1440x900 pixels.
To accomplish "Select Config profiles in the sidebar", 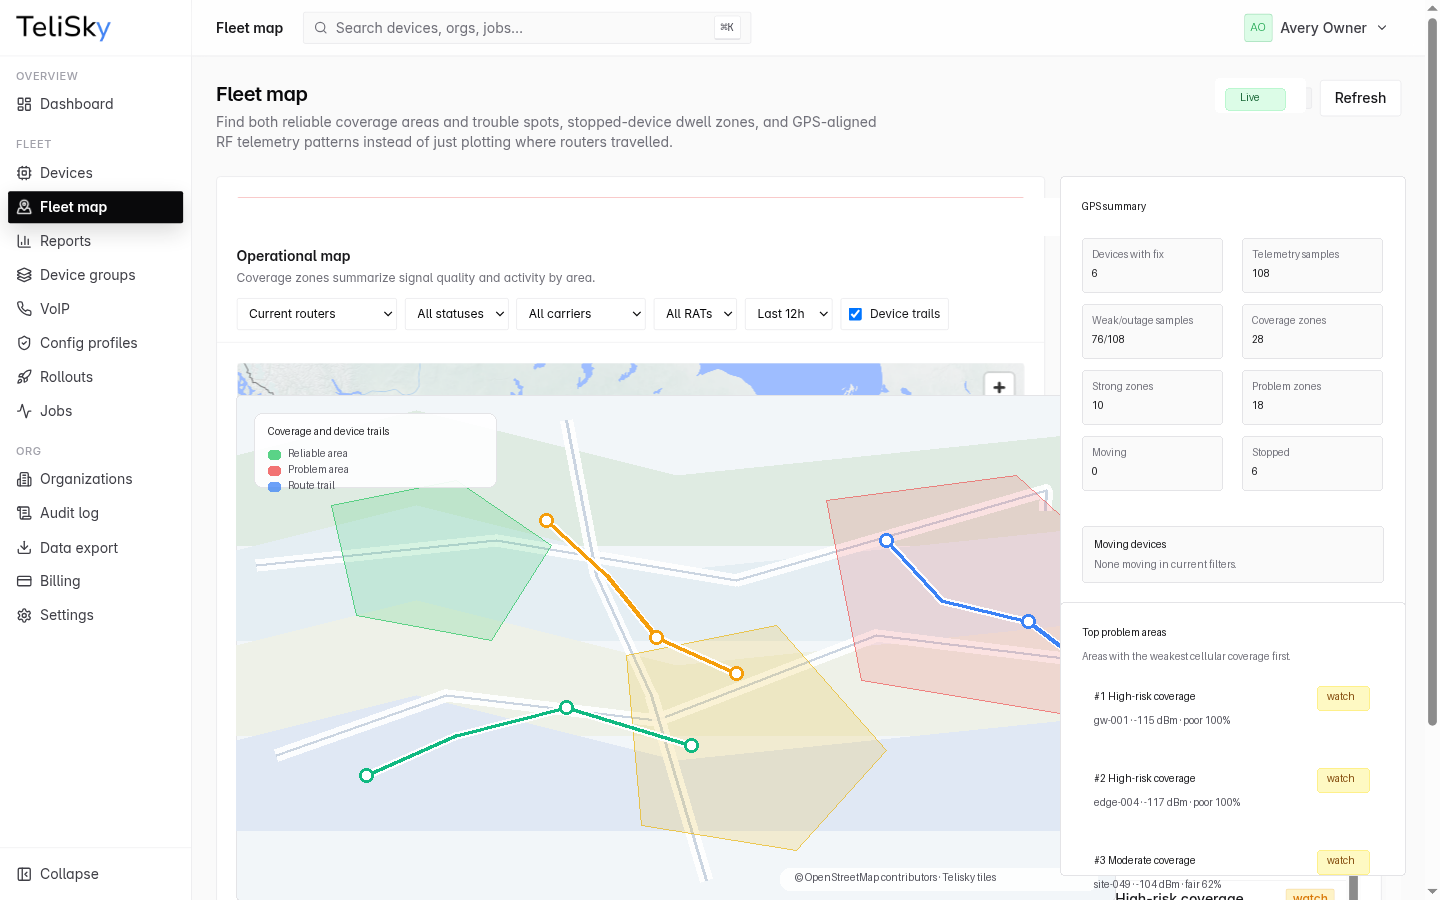I will [x=96, y=343].
